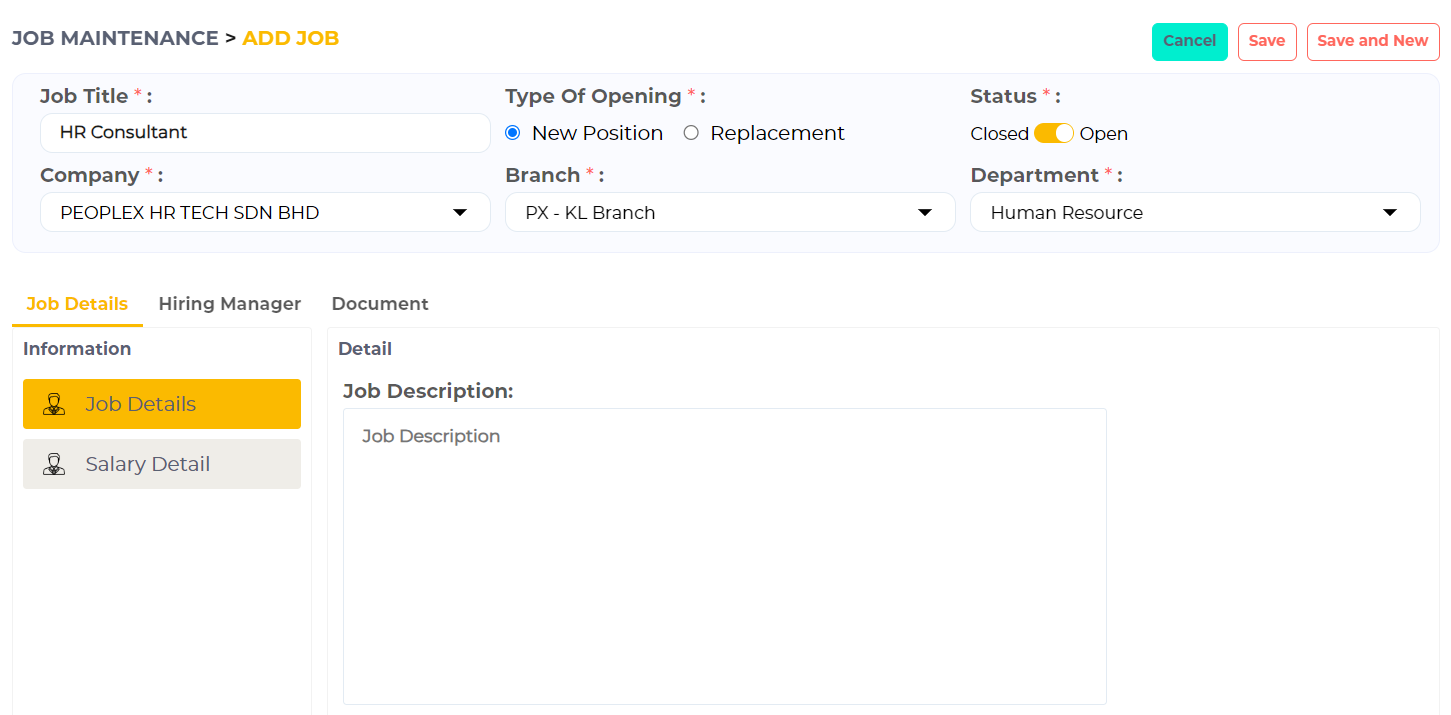Click the Save button
The width and height of the screenshot is (1451, 715).
point(1267,41)
